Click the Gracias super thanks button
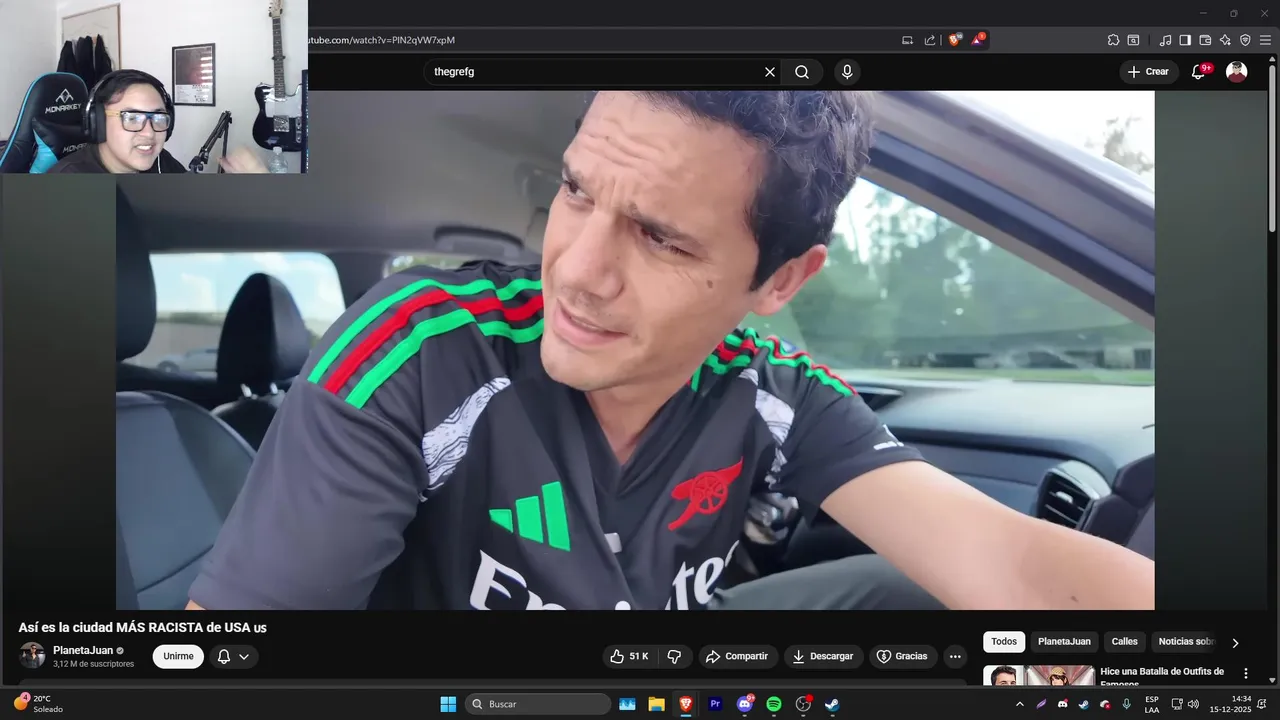The image size is (1280, 720). pos(902,656)
